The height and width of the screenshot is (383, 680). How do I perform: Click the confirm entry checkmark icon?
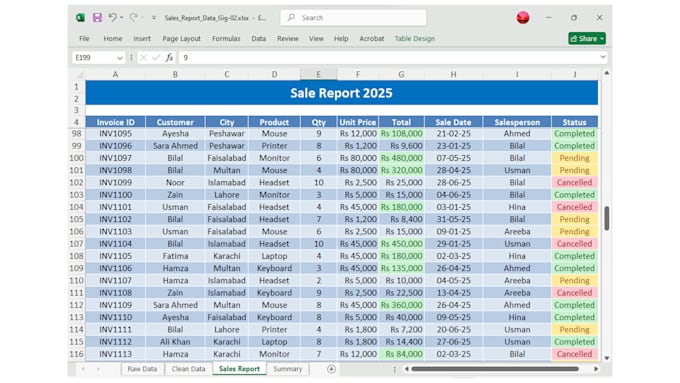pyautogui.click(x=156, y=58)
